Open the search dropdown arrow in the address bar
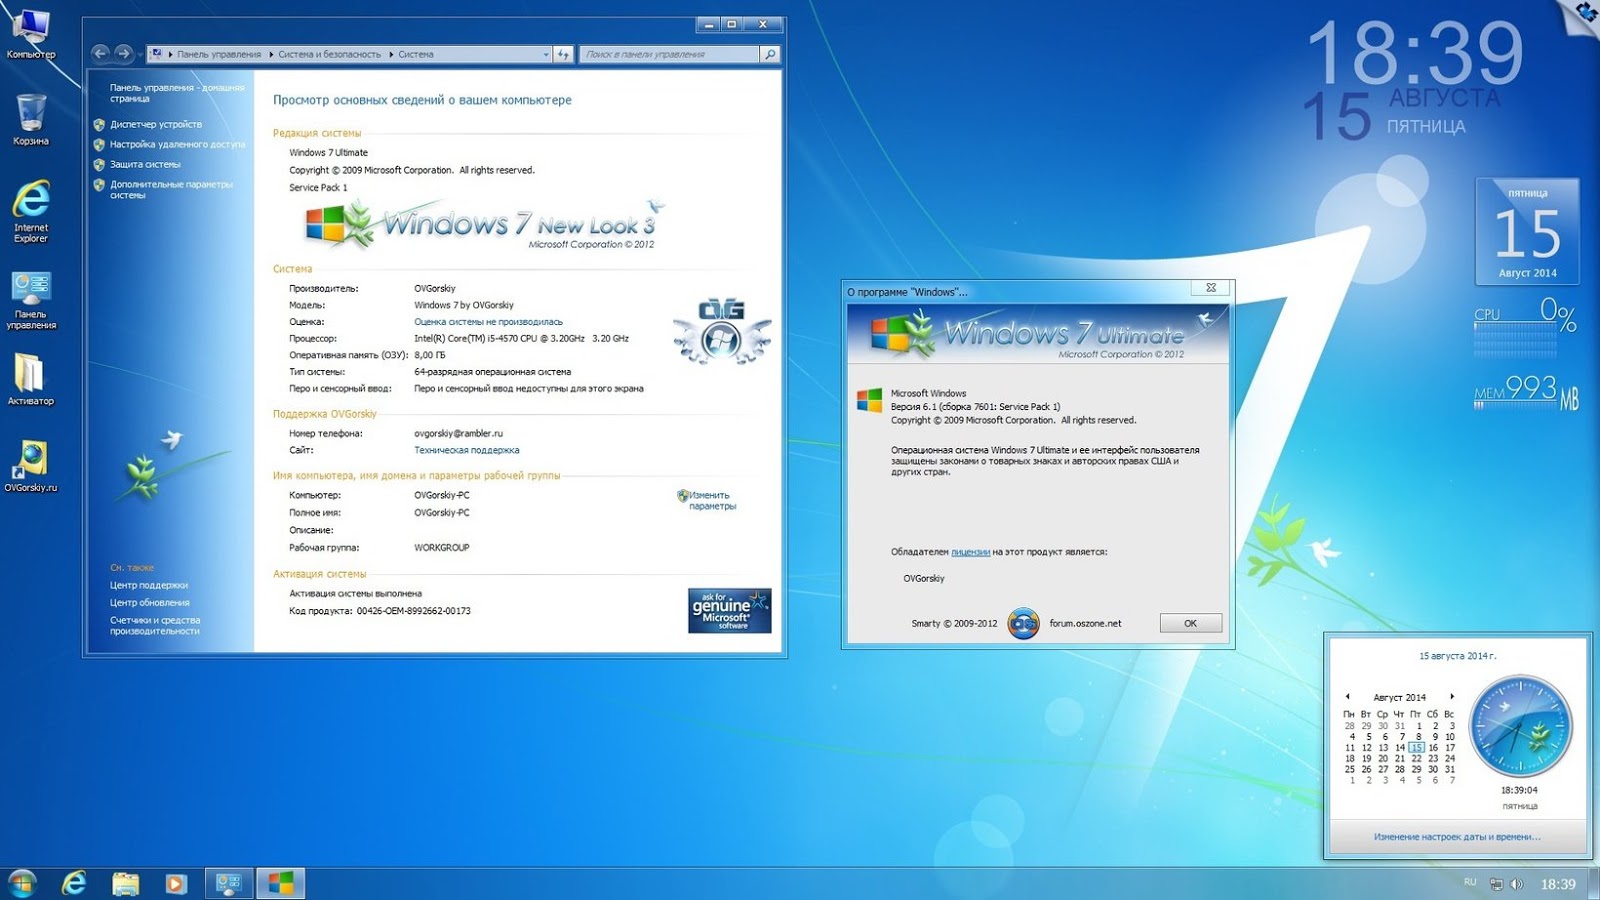Image resolution: width=1600 pixels, height=900 pixels. [545, 55]
